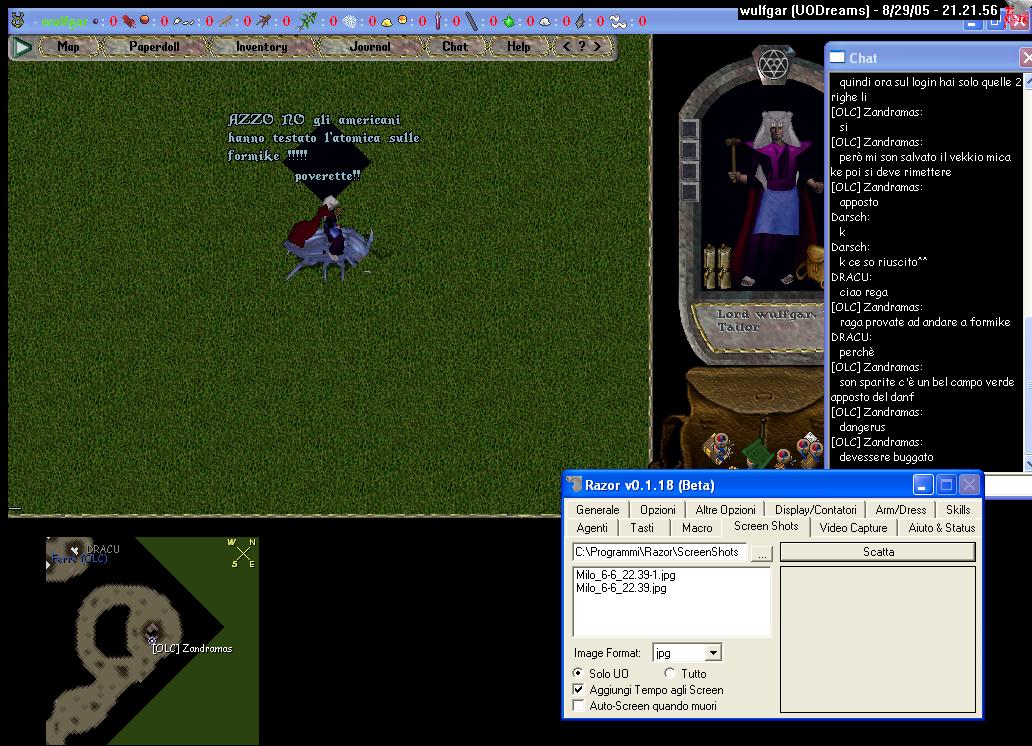Click the hammer held by the paperdoll character
Viewport: 1032px width, 746px height.
[x=734, y=158]
